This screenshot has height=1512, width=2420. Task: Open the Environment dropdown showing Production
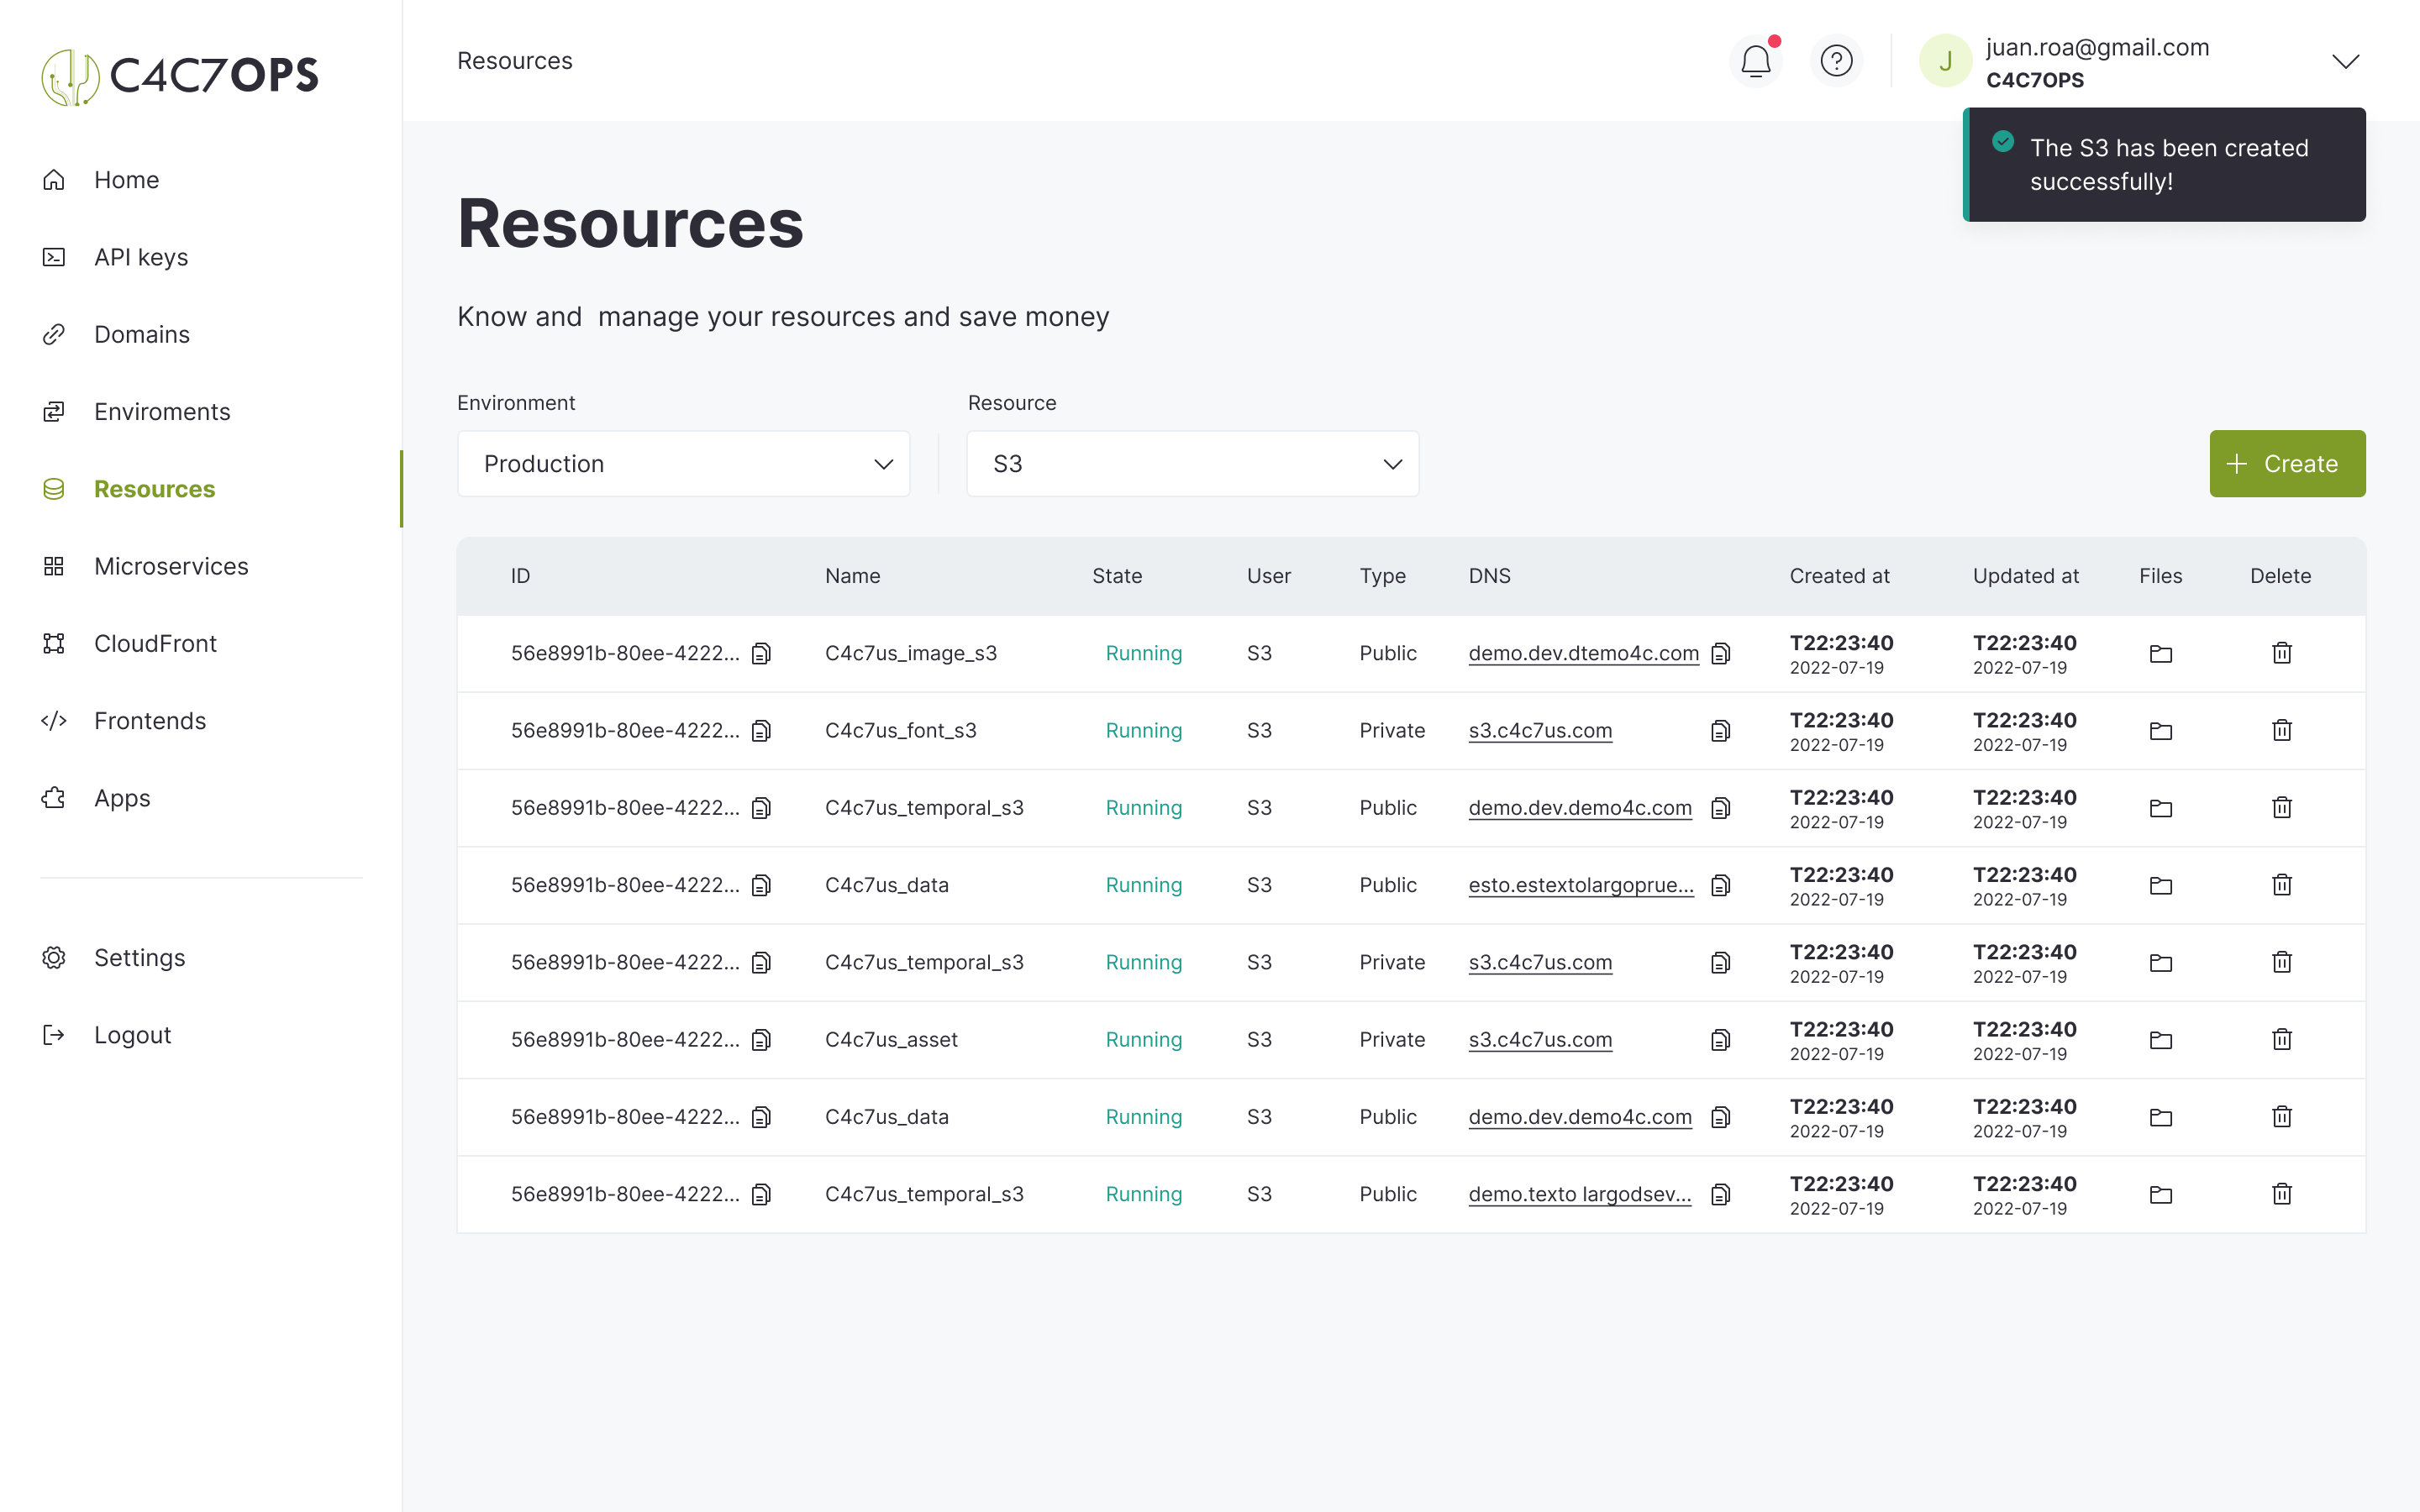(683, 464)
